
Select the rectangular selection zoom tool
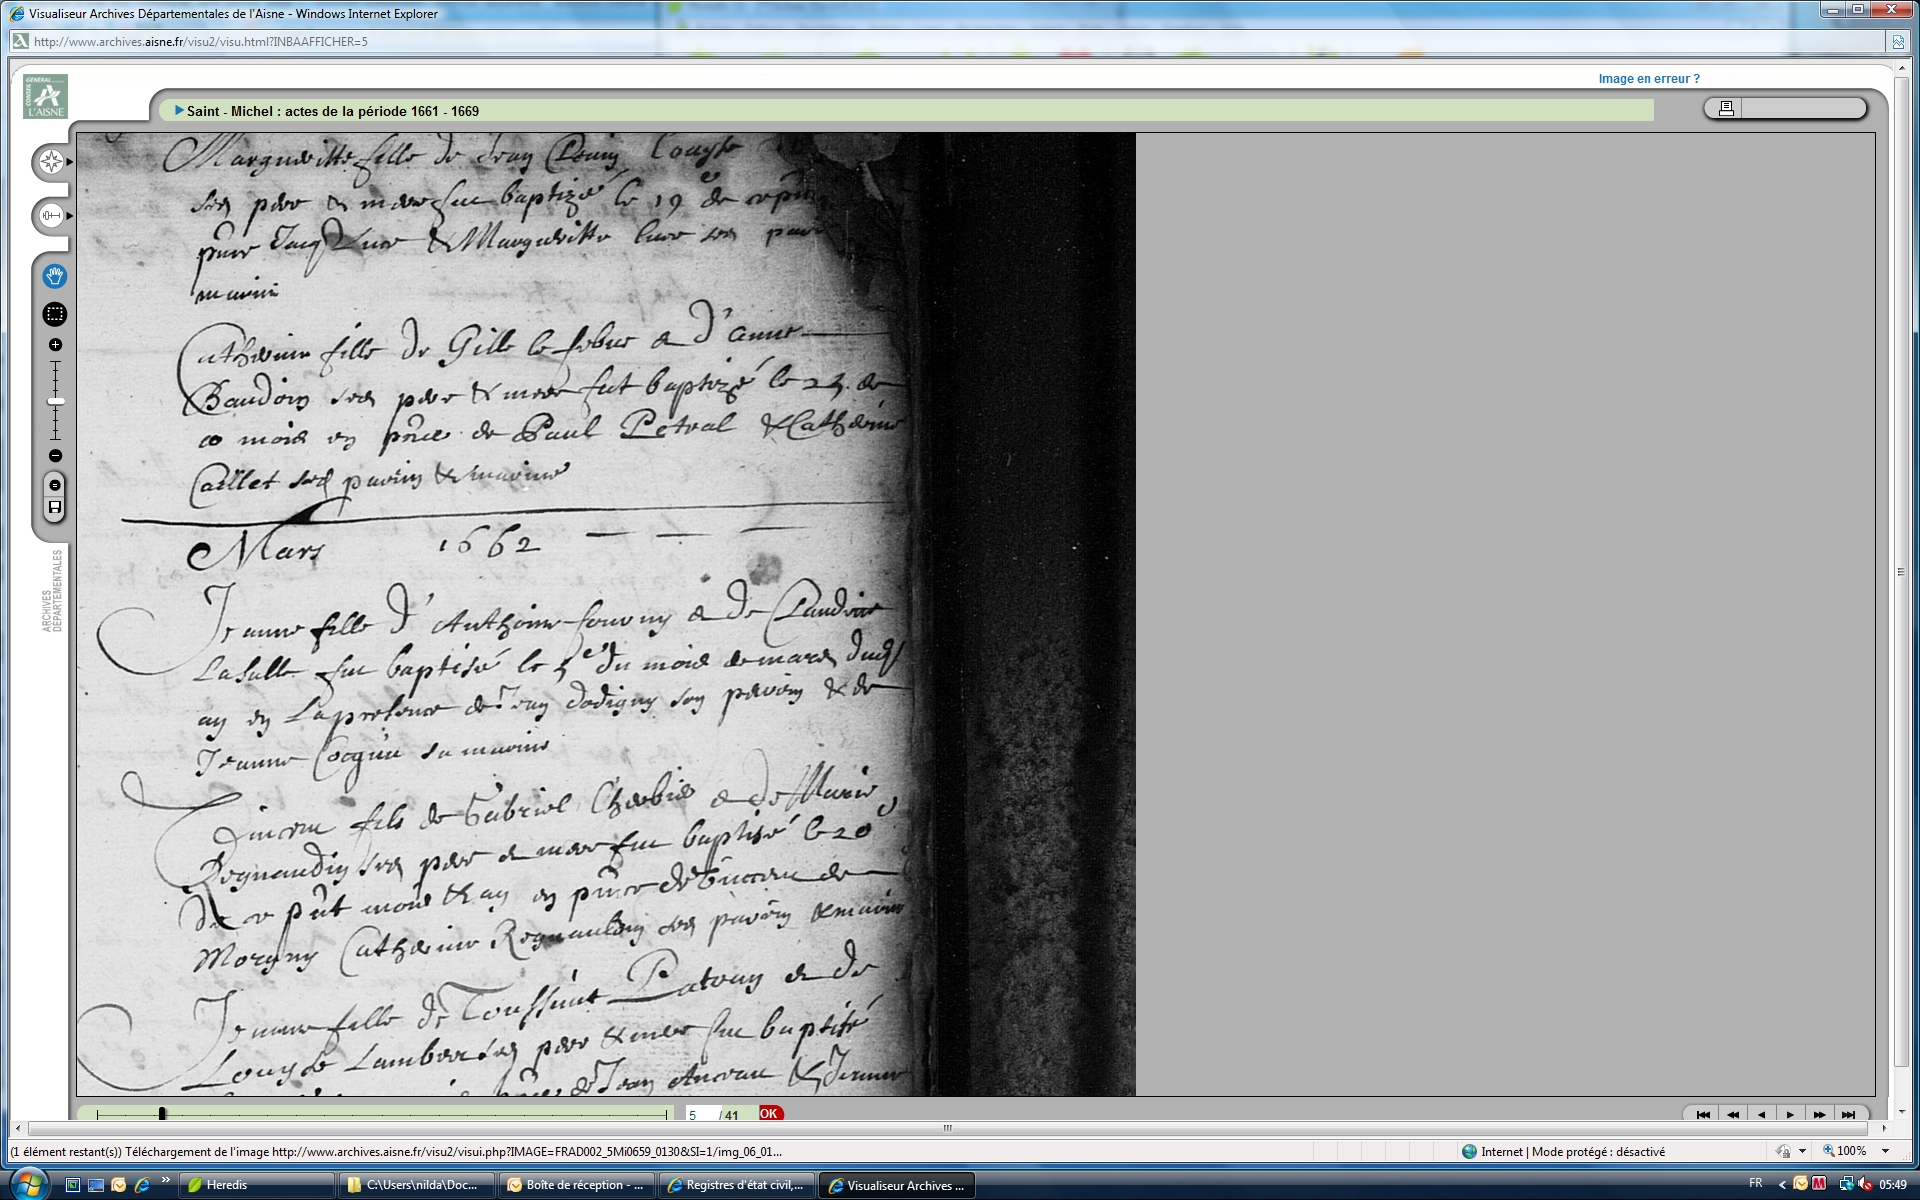point(55,314)
